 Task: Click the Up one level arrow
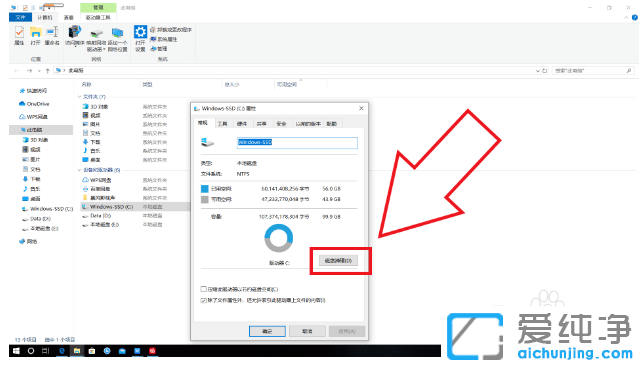coord(48,71)
